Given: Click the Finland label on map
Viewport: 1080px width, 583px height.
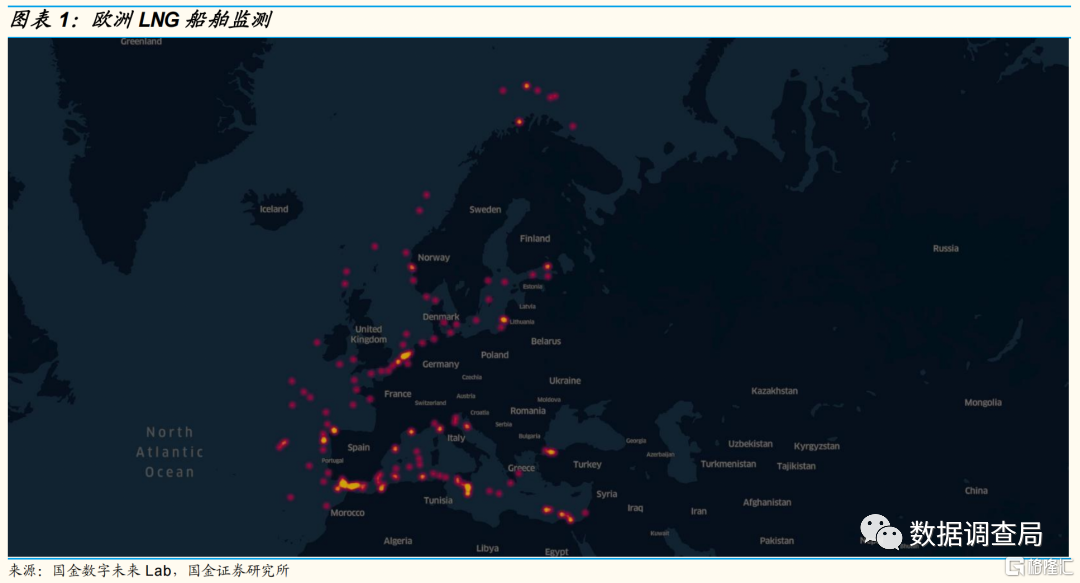Looking at the screenshot, I should pyautogui.click(x=534, y=239).
